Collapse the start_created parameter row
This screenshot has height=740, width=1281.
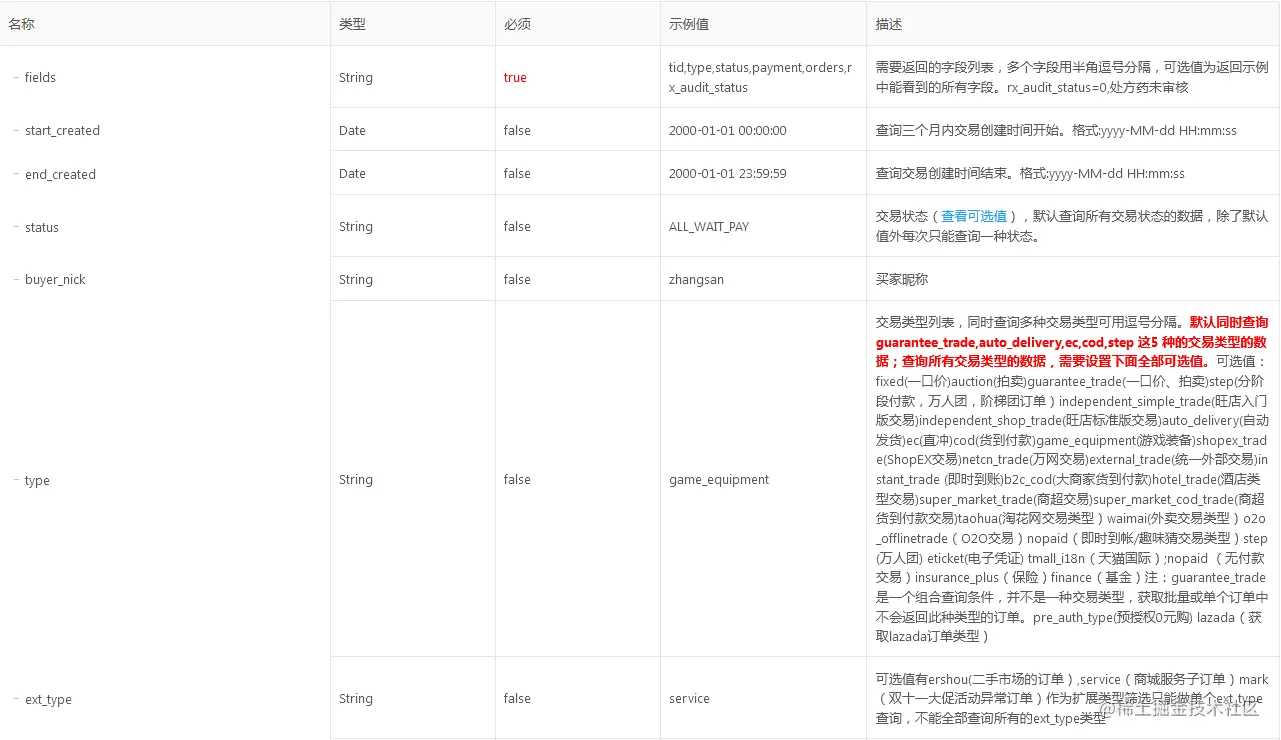click(x=14, y=131)
